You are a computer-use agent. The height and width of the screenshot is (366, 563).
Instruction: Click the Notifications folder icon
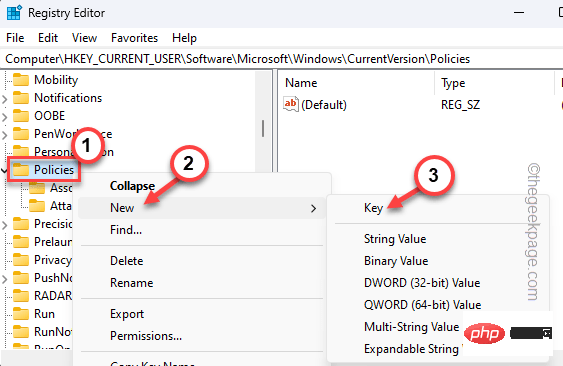click(x=21, y=98)
